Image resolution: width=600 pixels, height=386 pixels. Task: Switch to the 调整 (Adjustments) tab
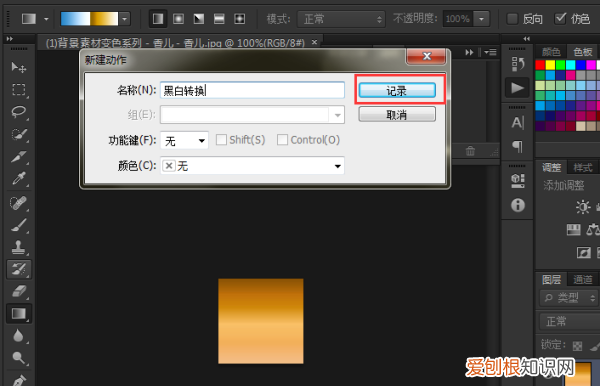point(551,167)
